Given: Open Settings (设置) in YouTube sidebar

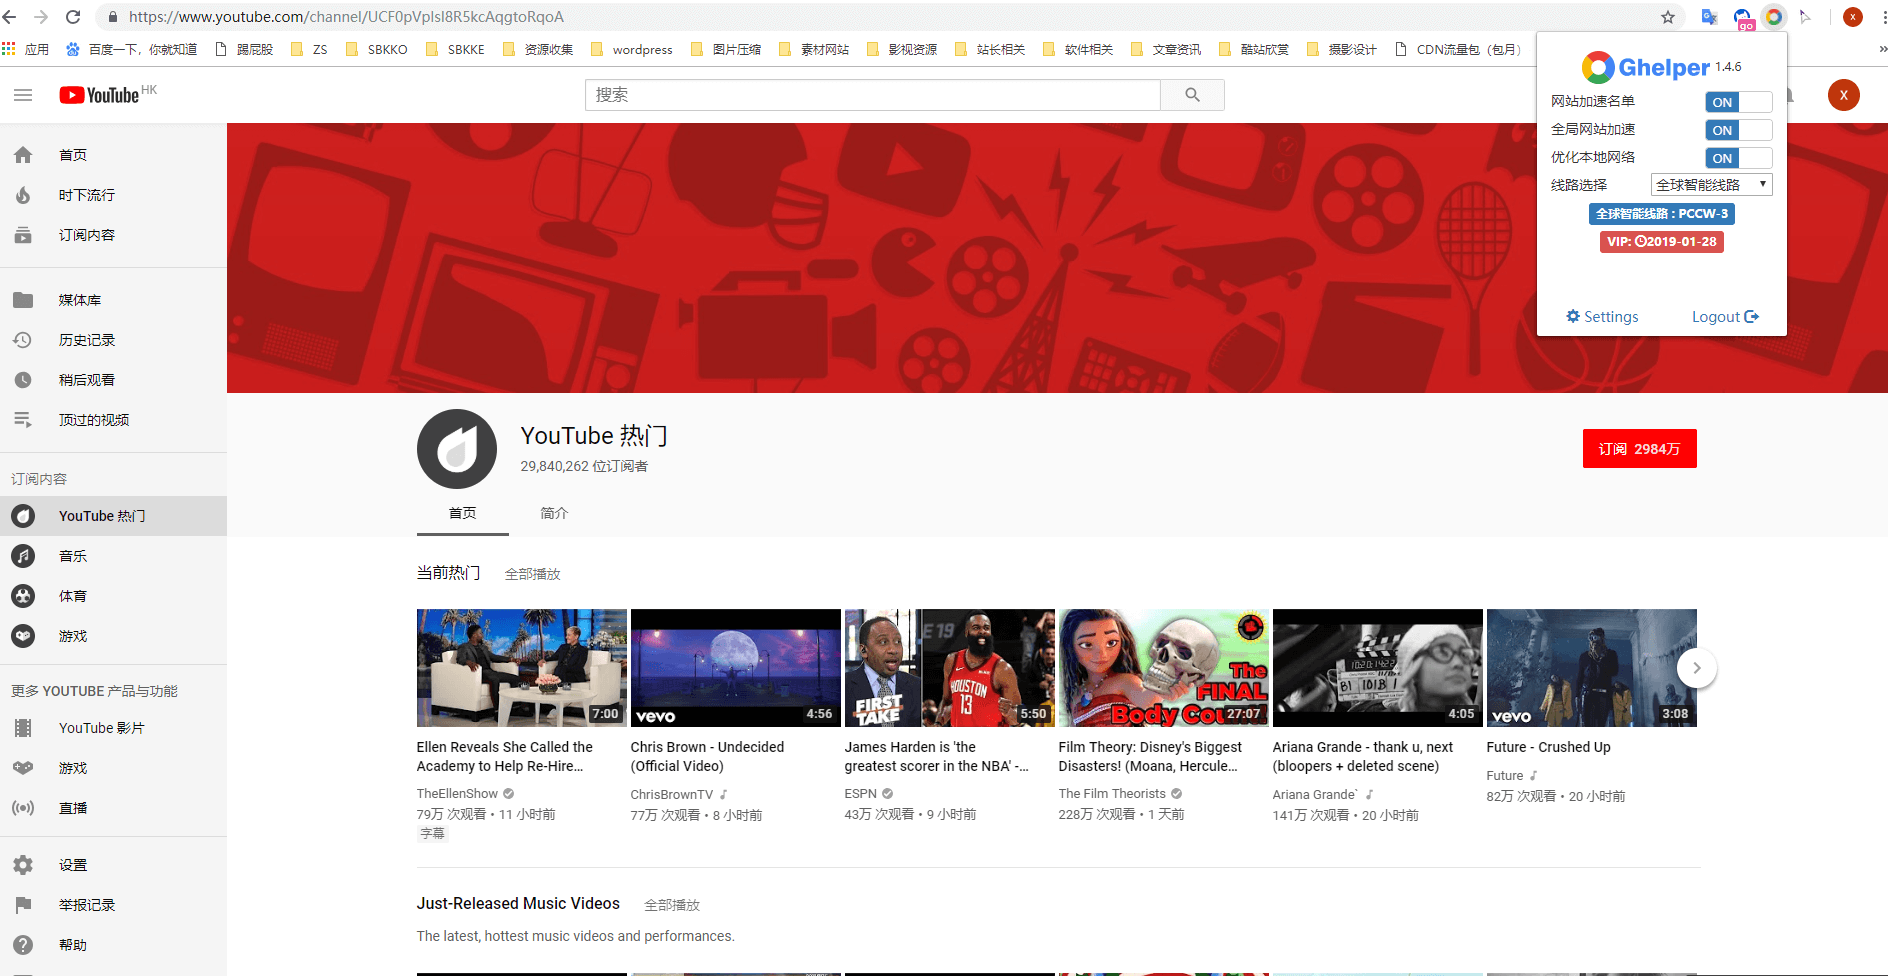Looking at the screenshot, I should 113,865.
